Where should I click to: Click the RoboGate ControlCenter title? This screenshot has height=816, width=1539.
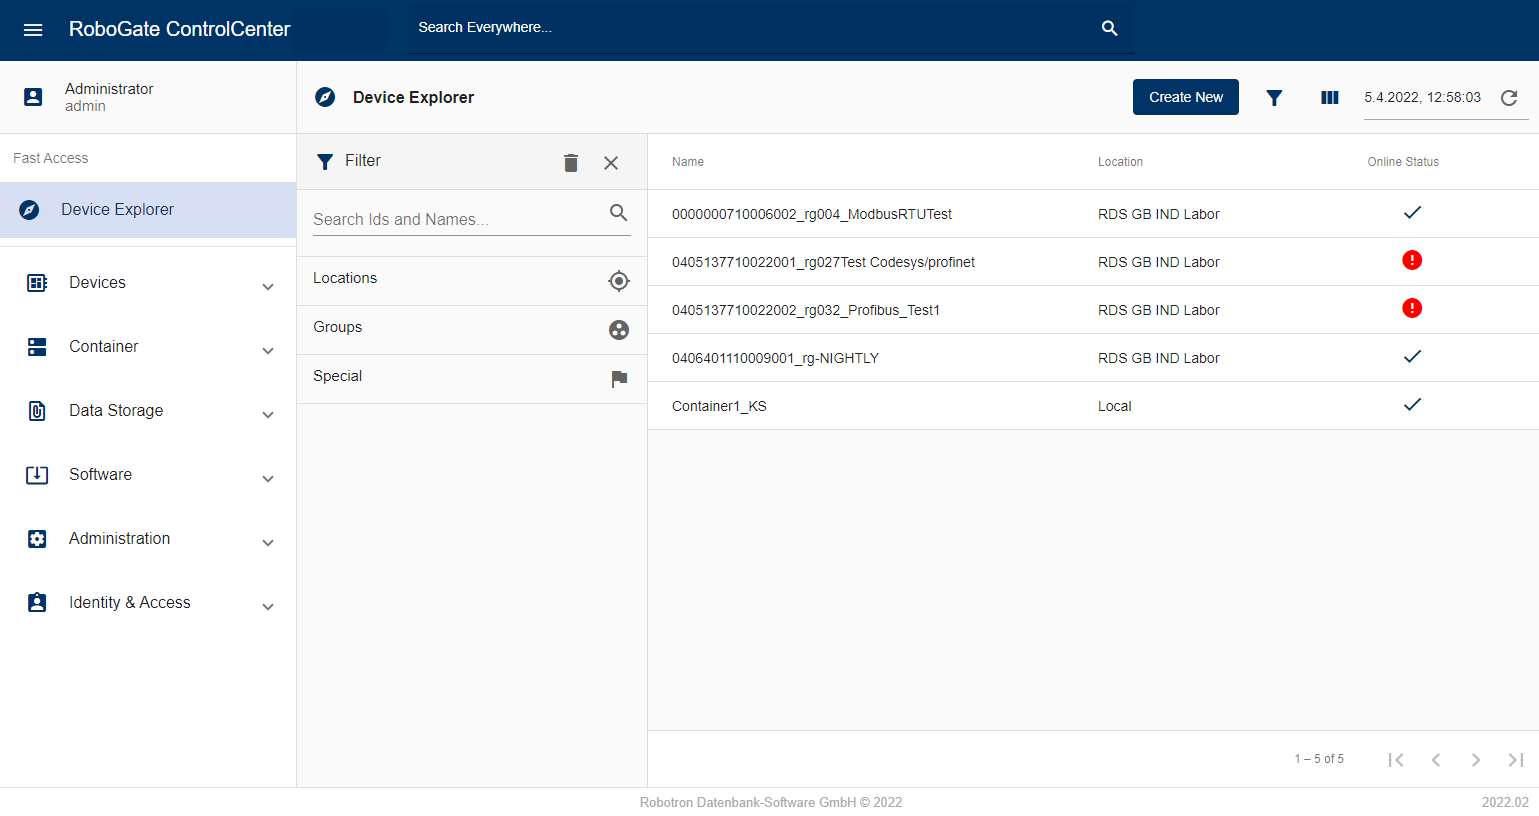pyautogui.click(x=180, y=29)
